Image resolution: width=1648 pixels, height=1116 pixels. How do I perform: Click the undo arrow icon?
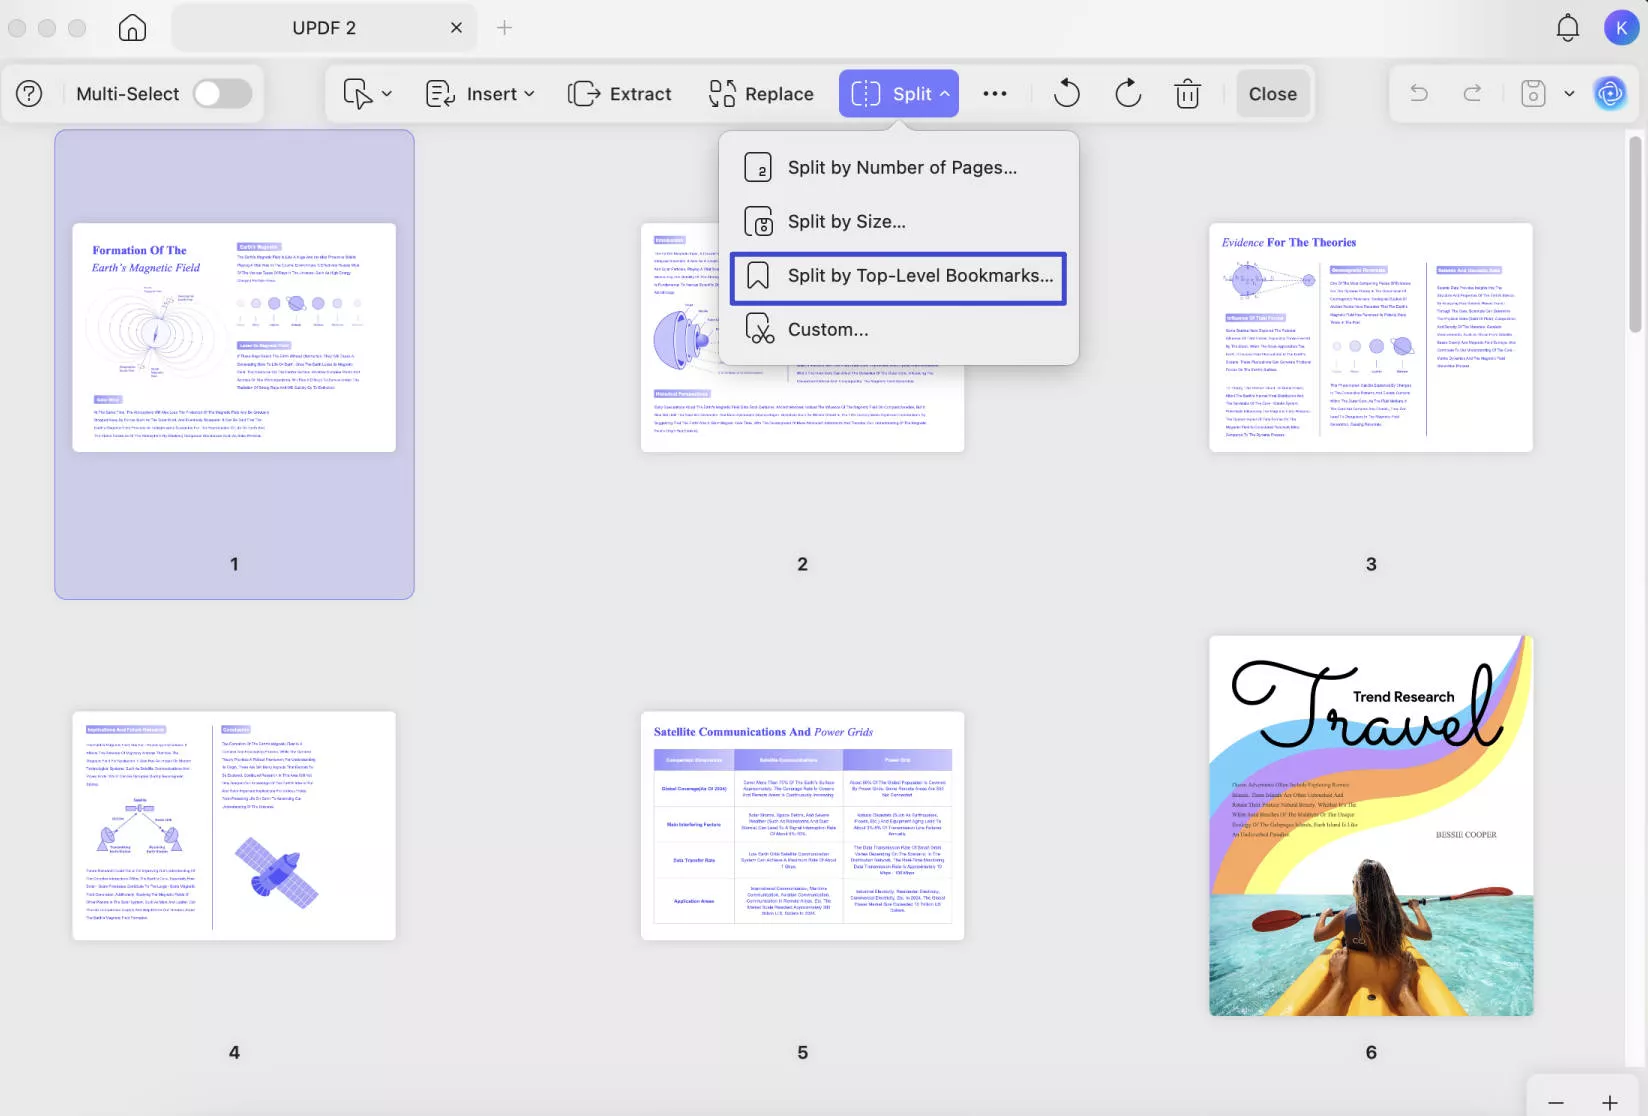coord(1418,94)
